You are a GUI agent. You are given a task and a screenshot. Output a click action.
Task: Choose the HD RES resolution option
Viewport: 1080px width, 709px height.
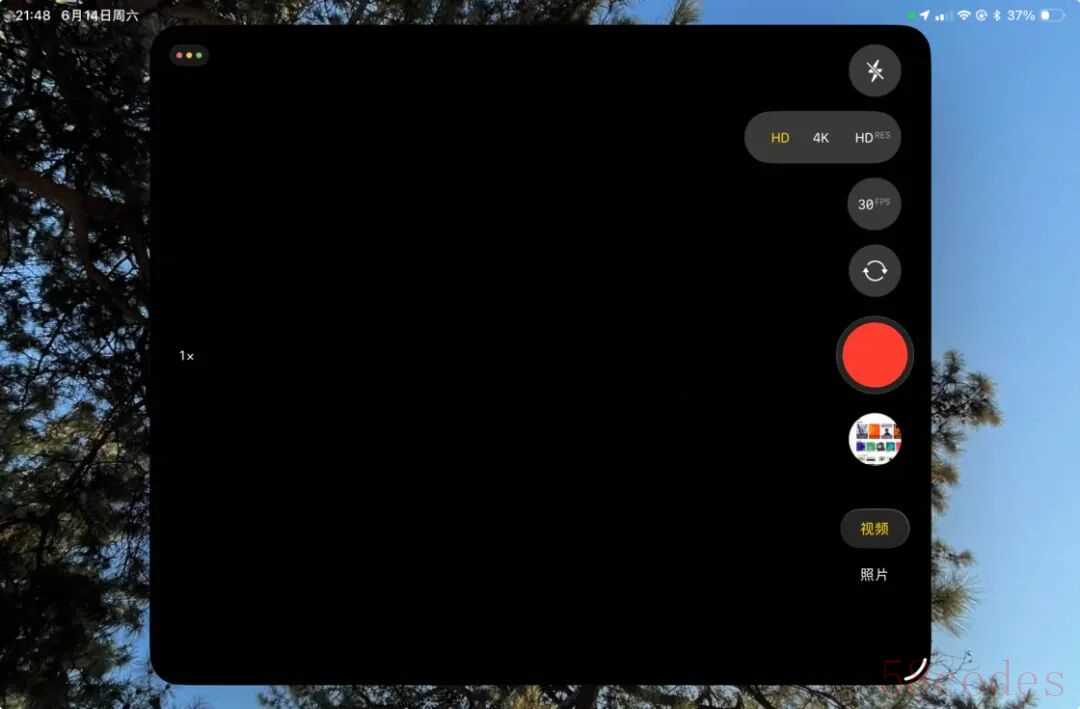[x=872, y=137]
